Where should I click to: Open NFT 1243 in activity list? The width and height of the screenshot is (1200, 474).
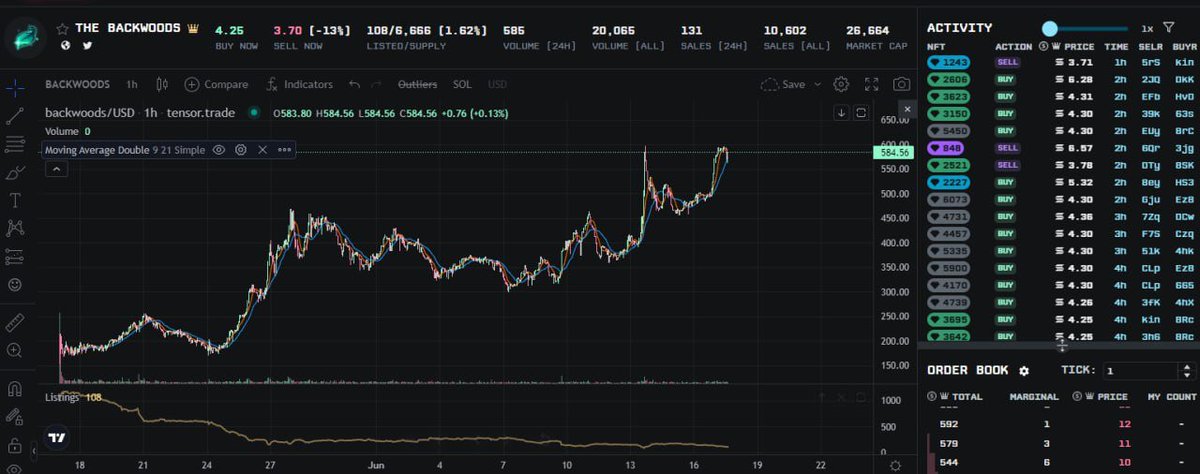click(951, 61)
